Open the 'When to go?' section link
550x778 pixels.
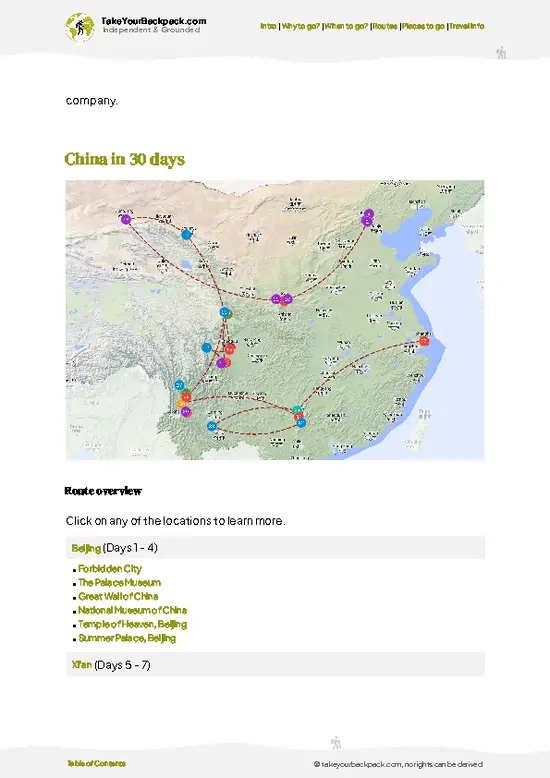pyautogui.click(x=346, y=26)
